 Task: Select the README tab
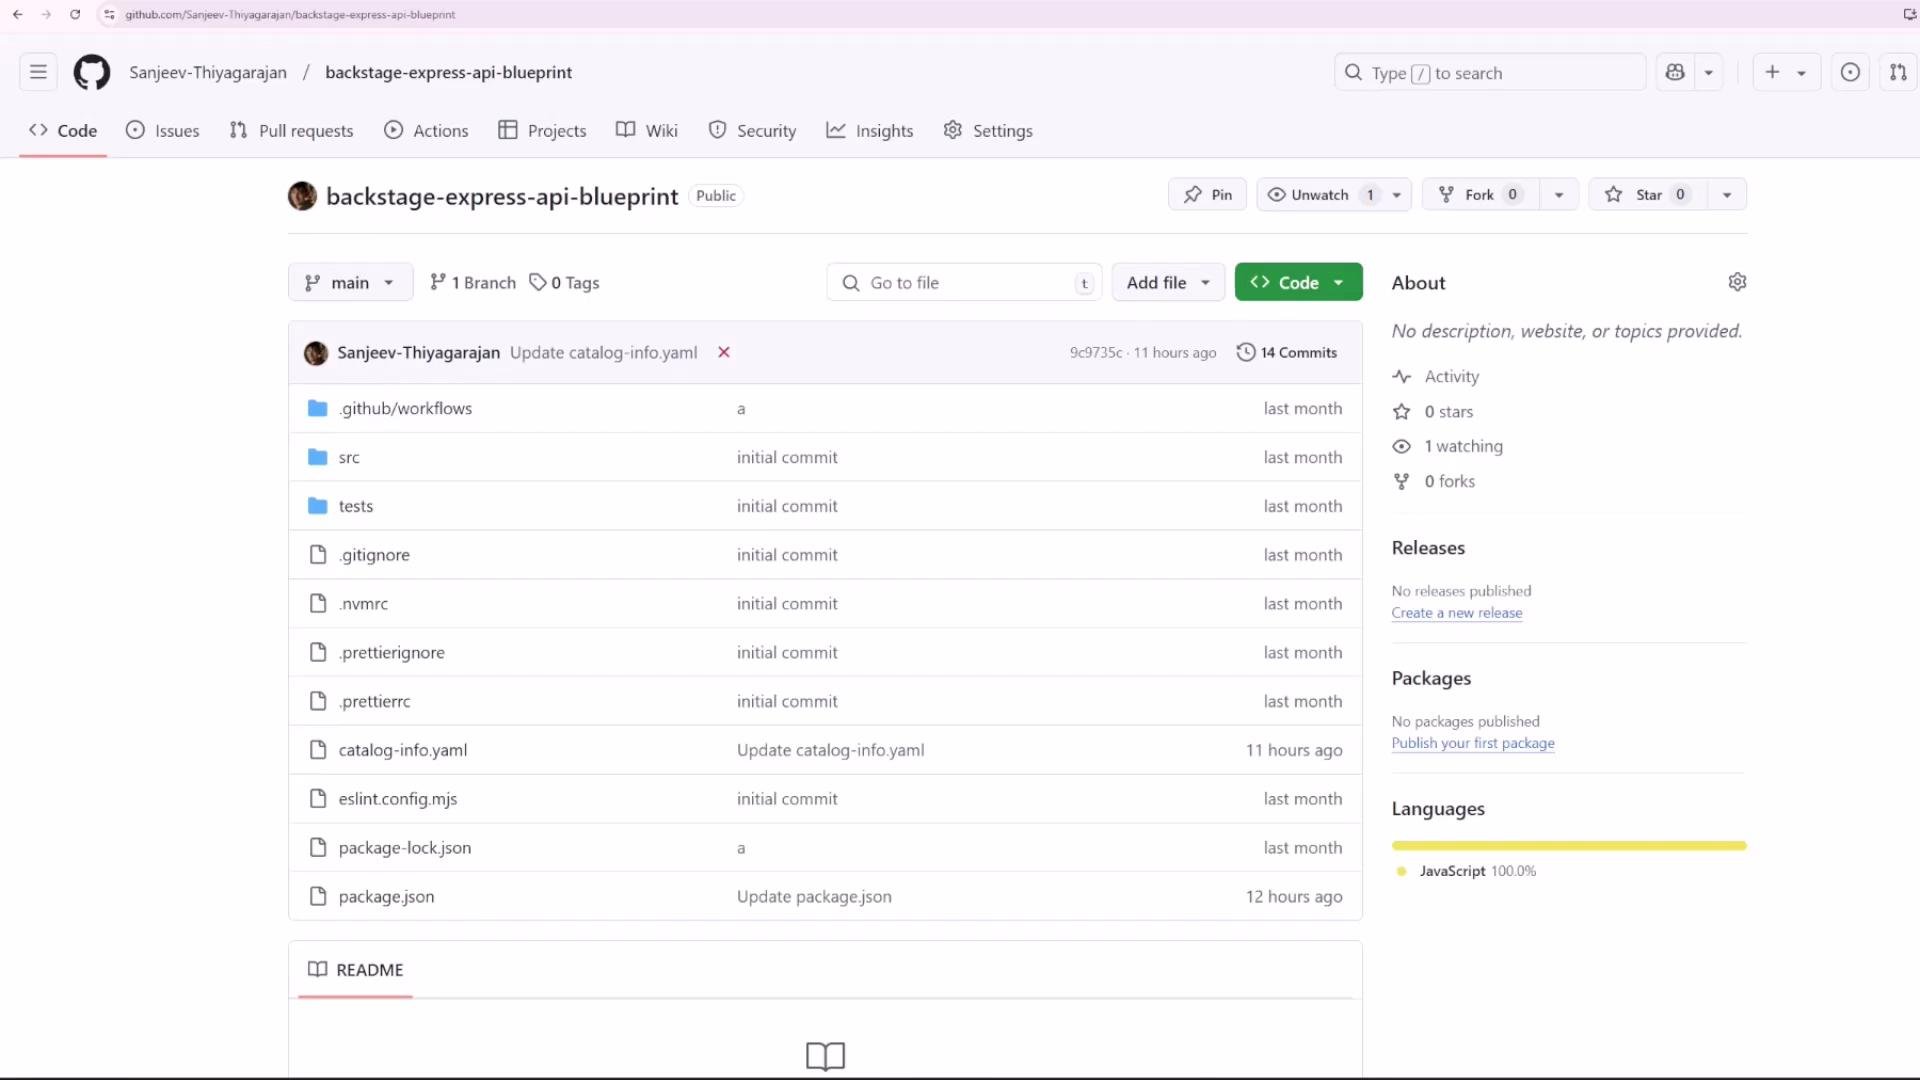click(356, 969)
